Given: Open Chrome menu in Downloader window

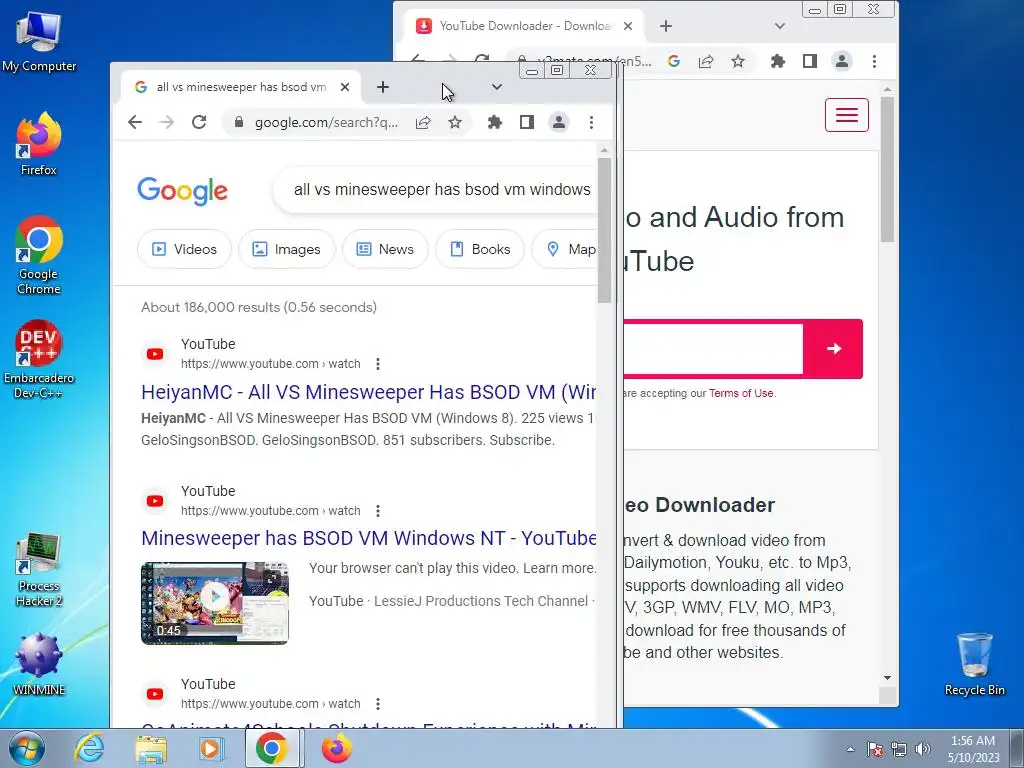Looking at the screenshot, I should [874, 61].
